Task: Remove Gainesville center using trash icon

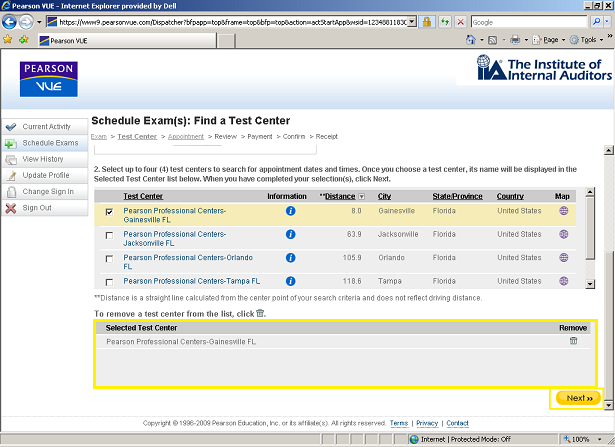Action: pyautogui.click(x=573, y=341)
